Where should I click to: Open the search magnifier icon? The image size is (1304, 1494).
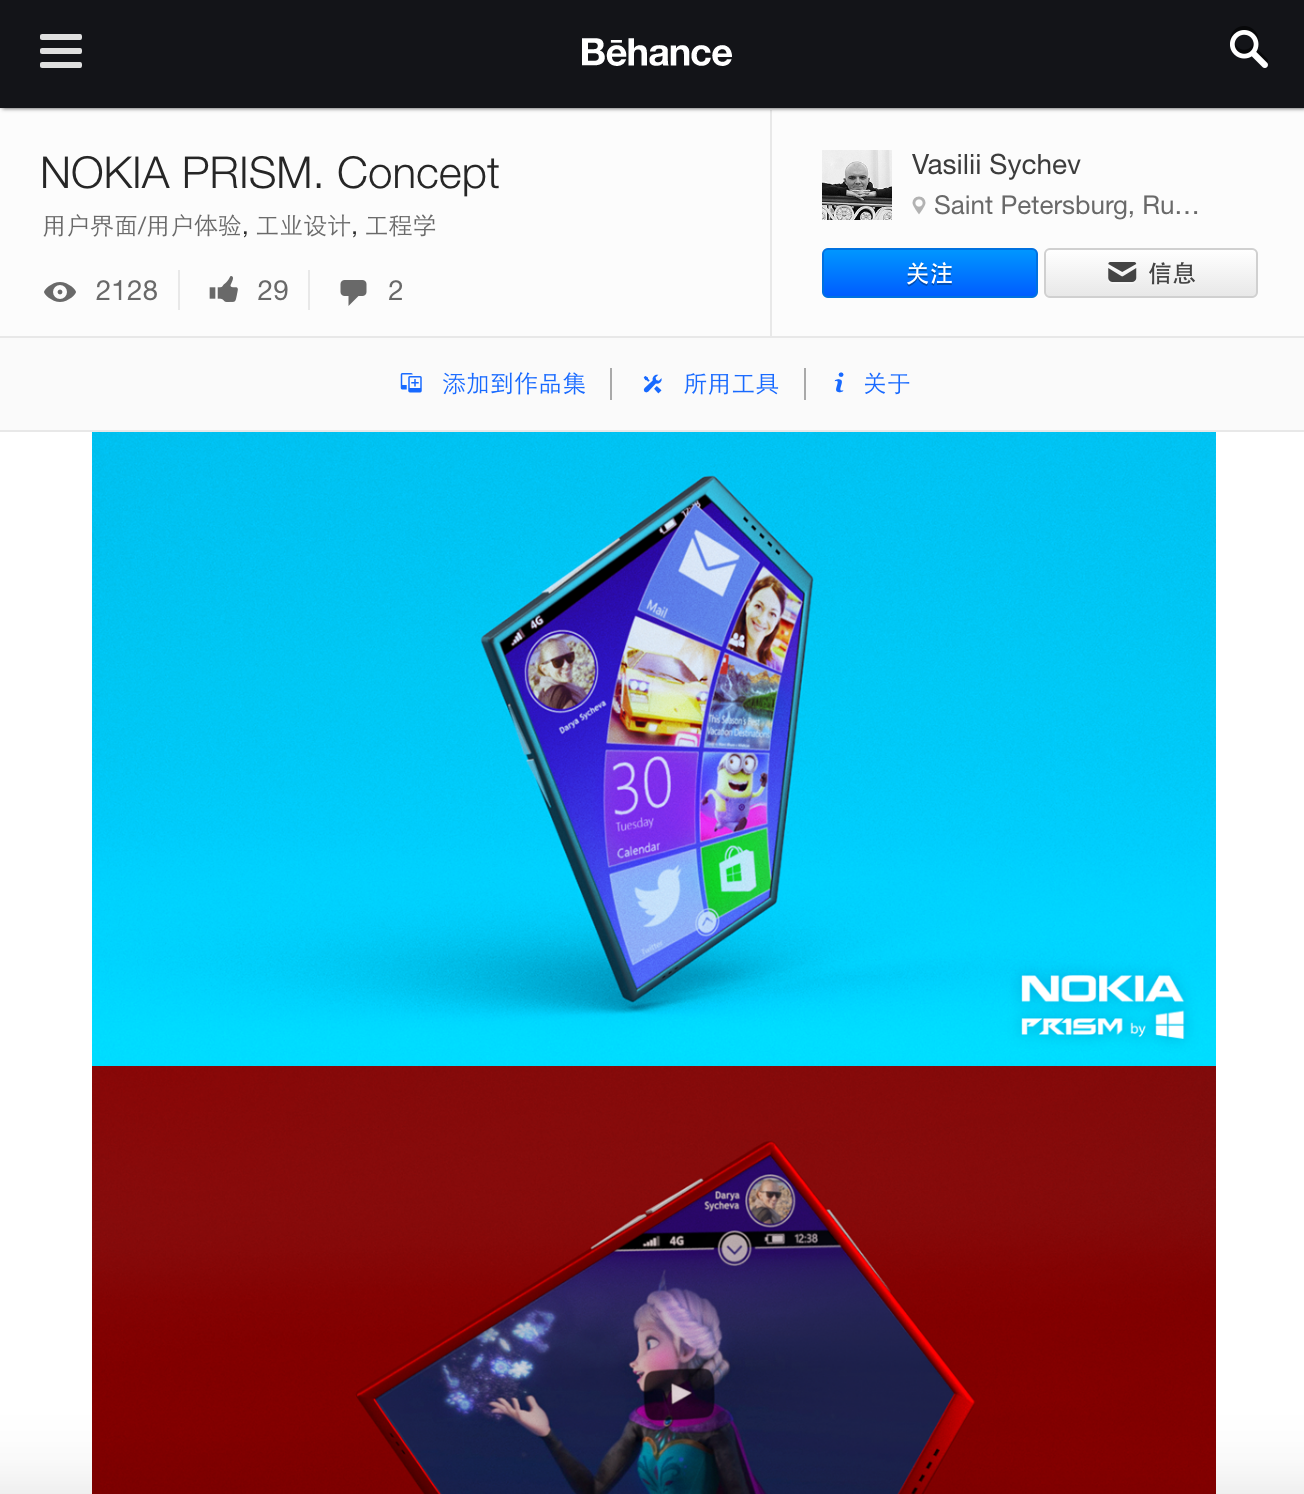[1248, 49]
